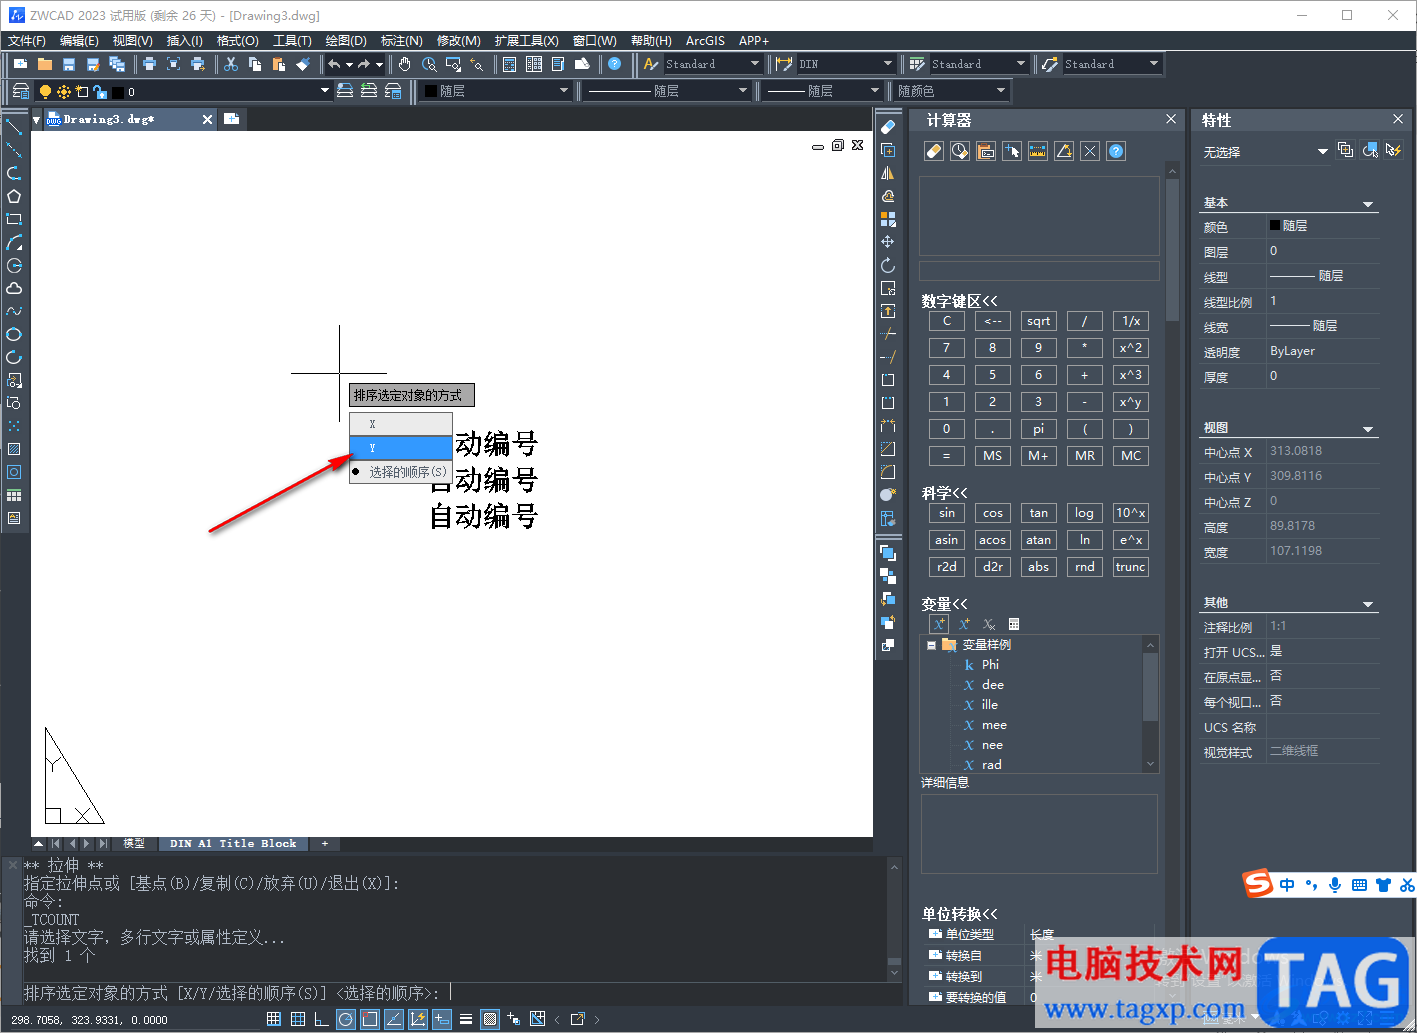Collapse the 数字键区 section
This screenshot has height=1033, width=1417.
[959, 301]
